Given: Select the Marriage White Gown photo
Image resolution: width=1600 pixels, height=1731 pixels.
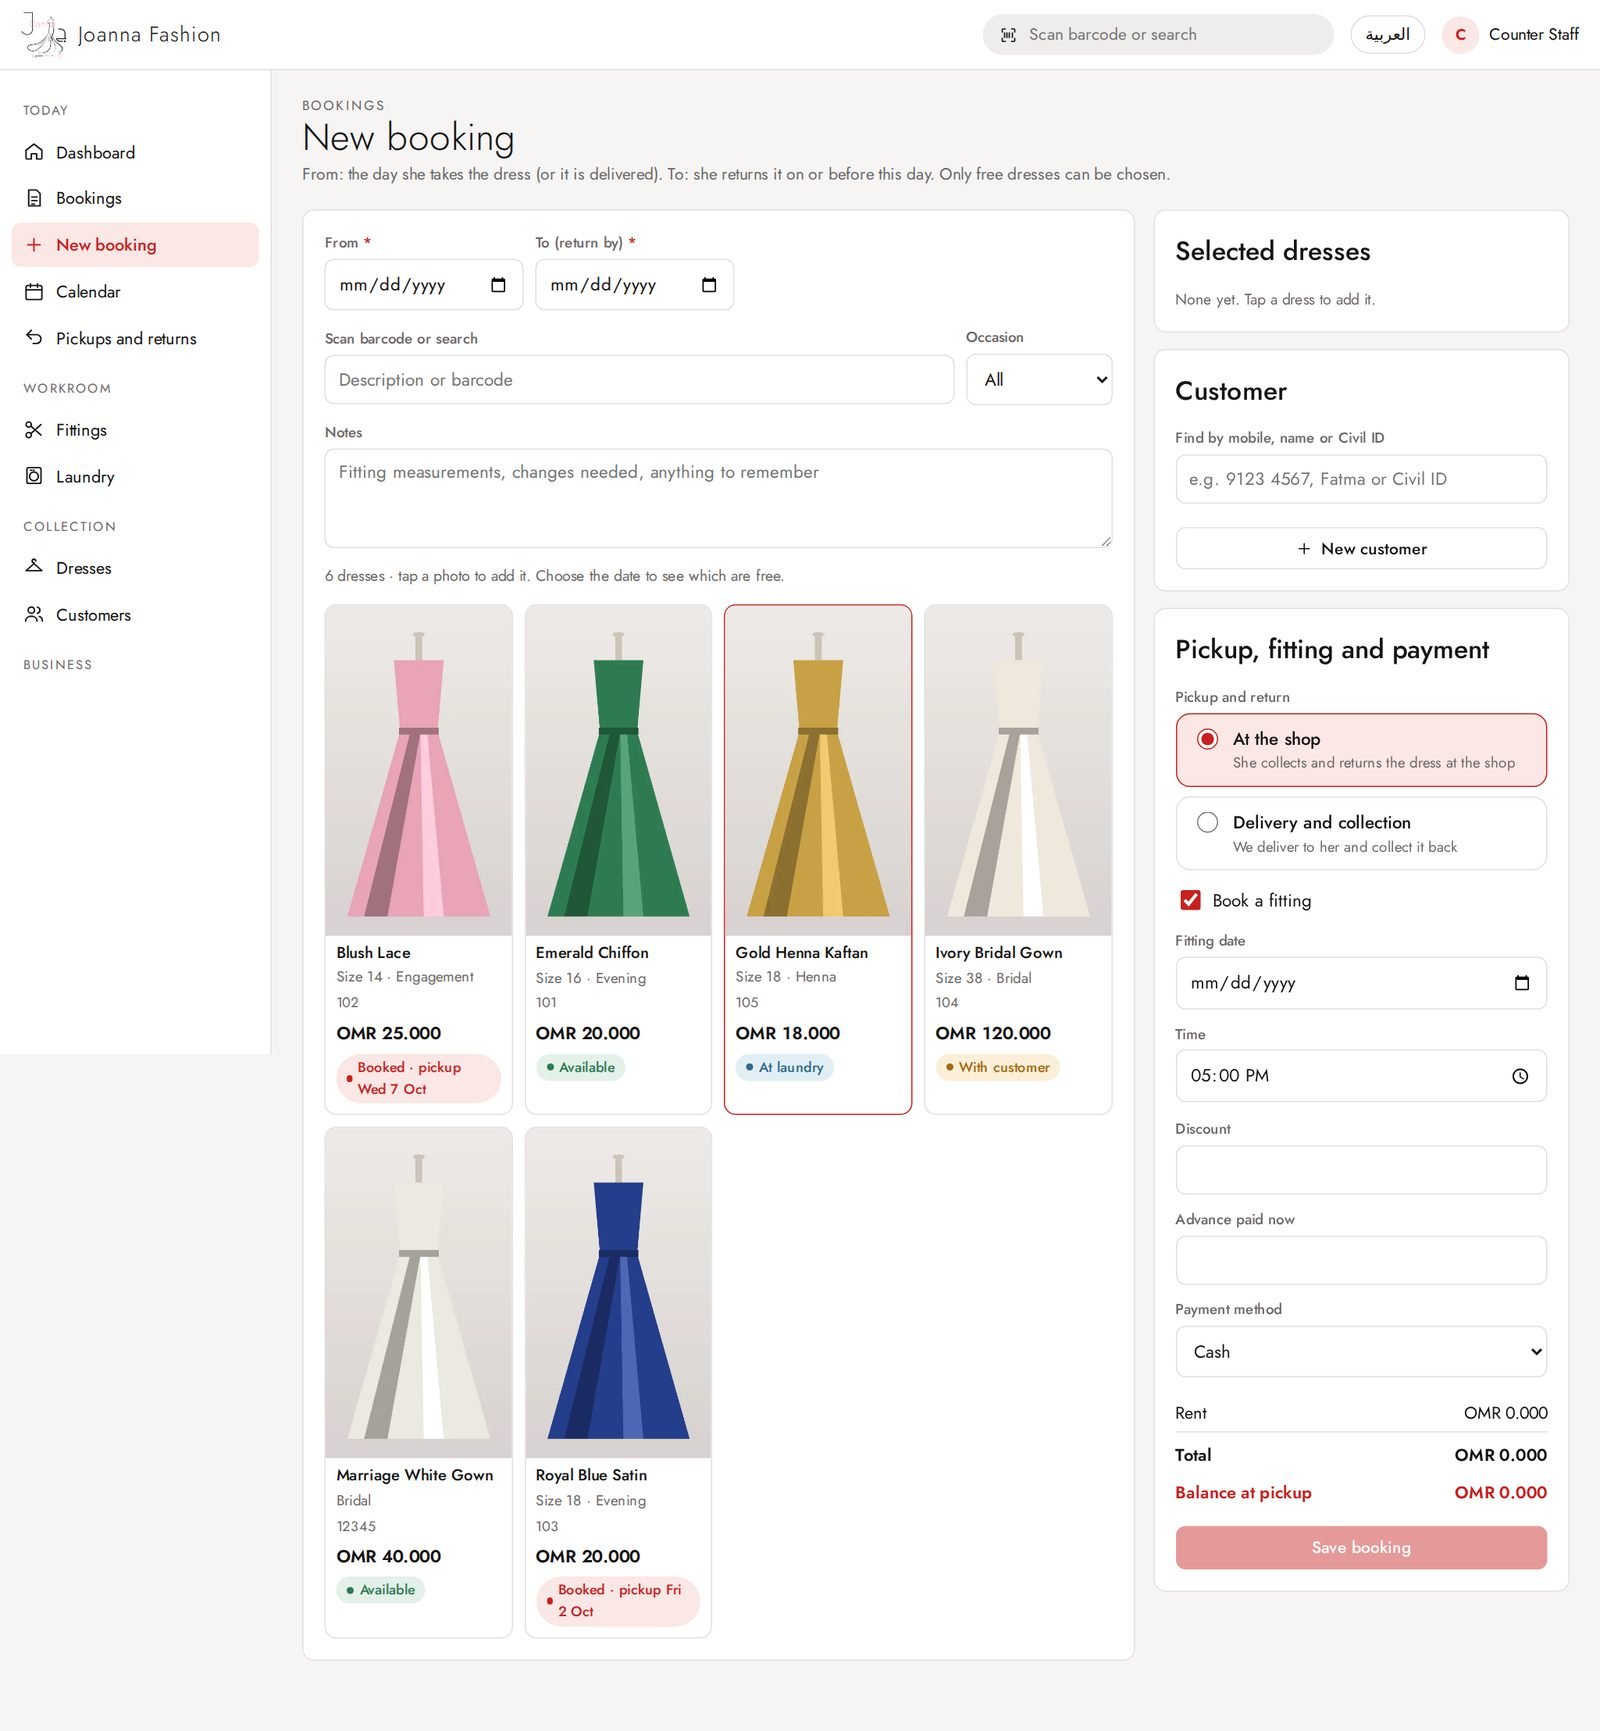Looking at the screenshot, I should tap(418, 1293).
